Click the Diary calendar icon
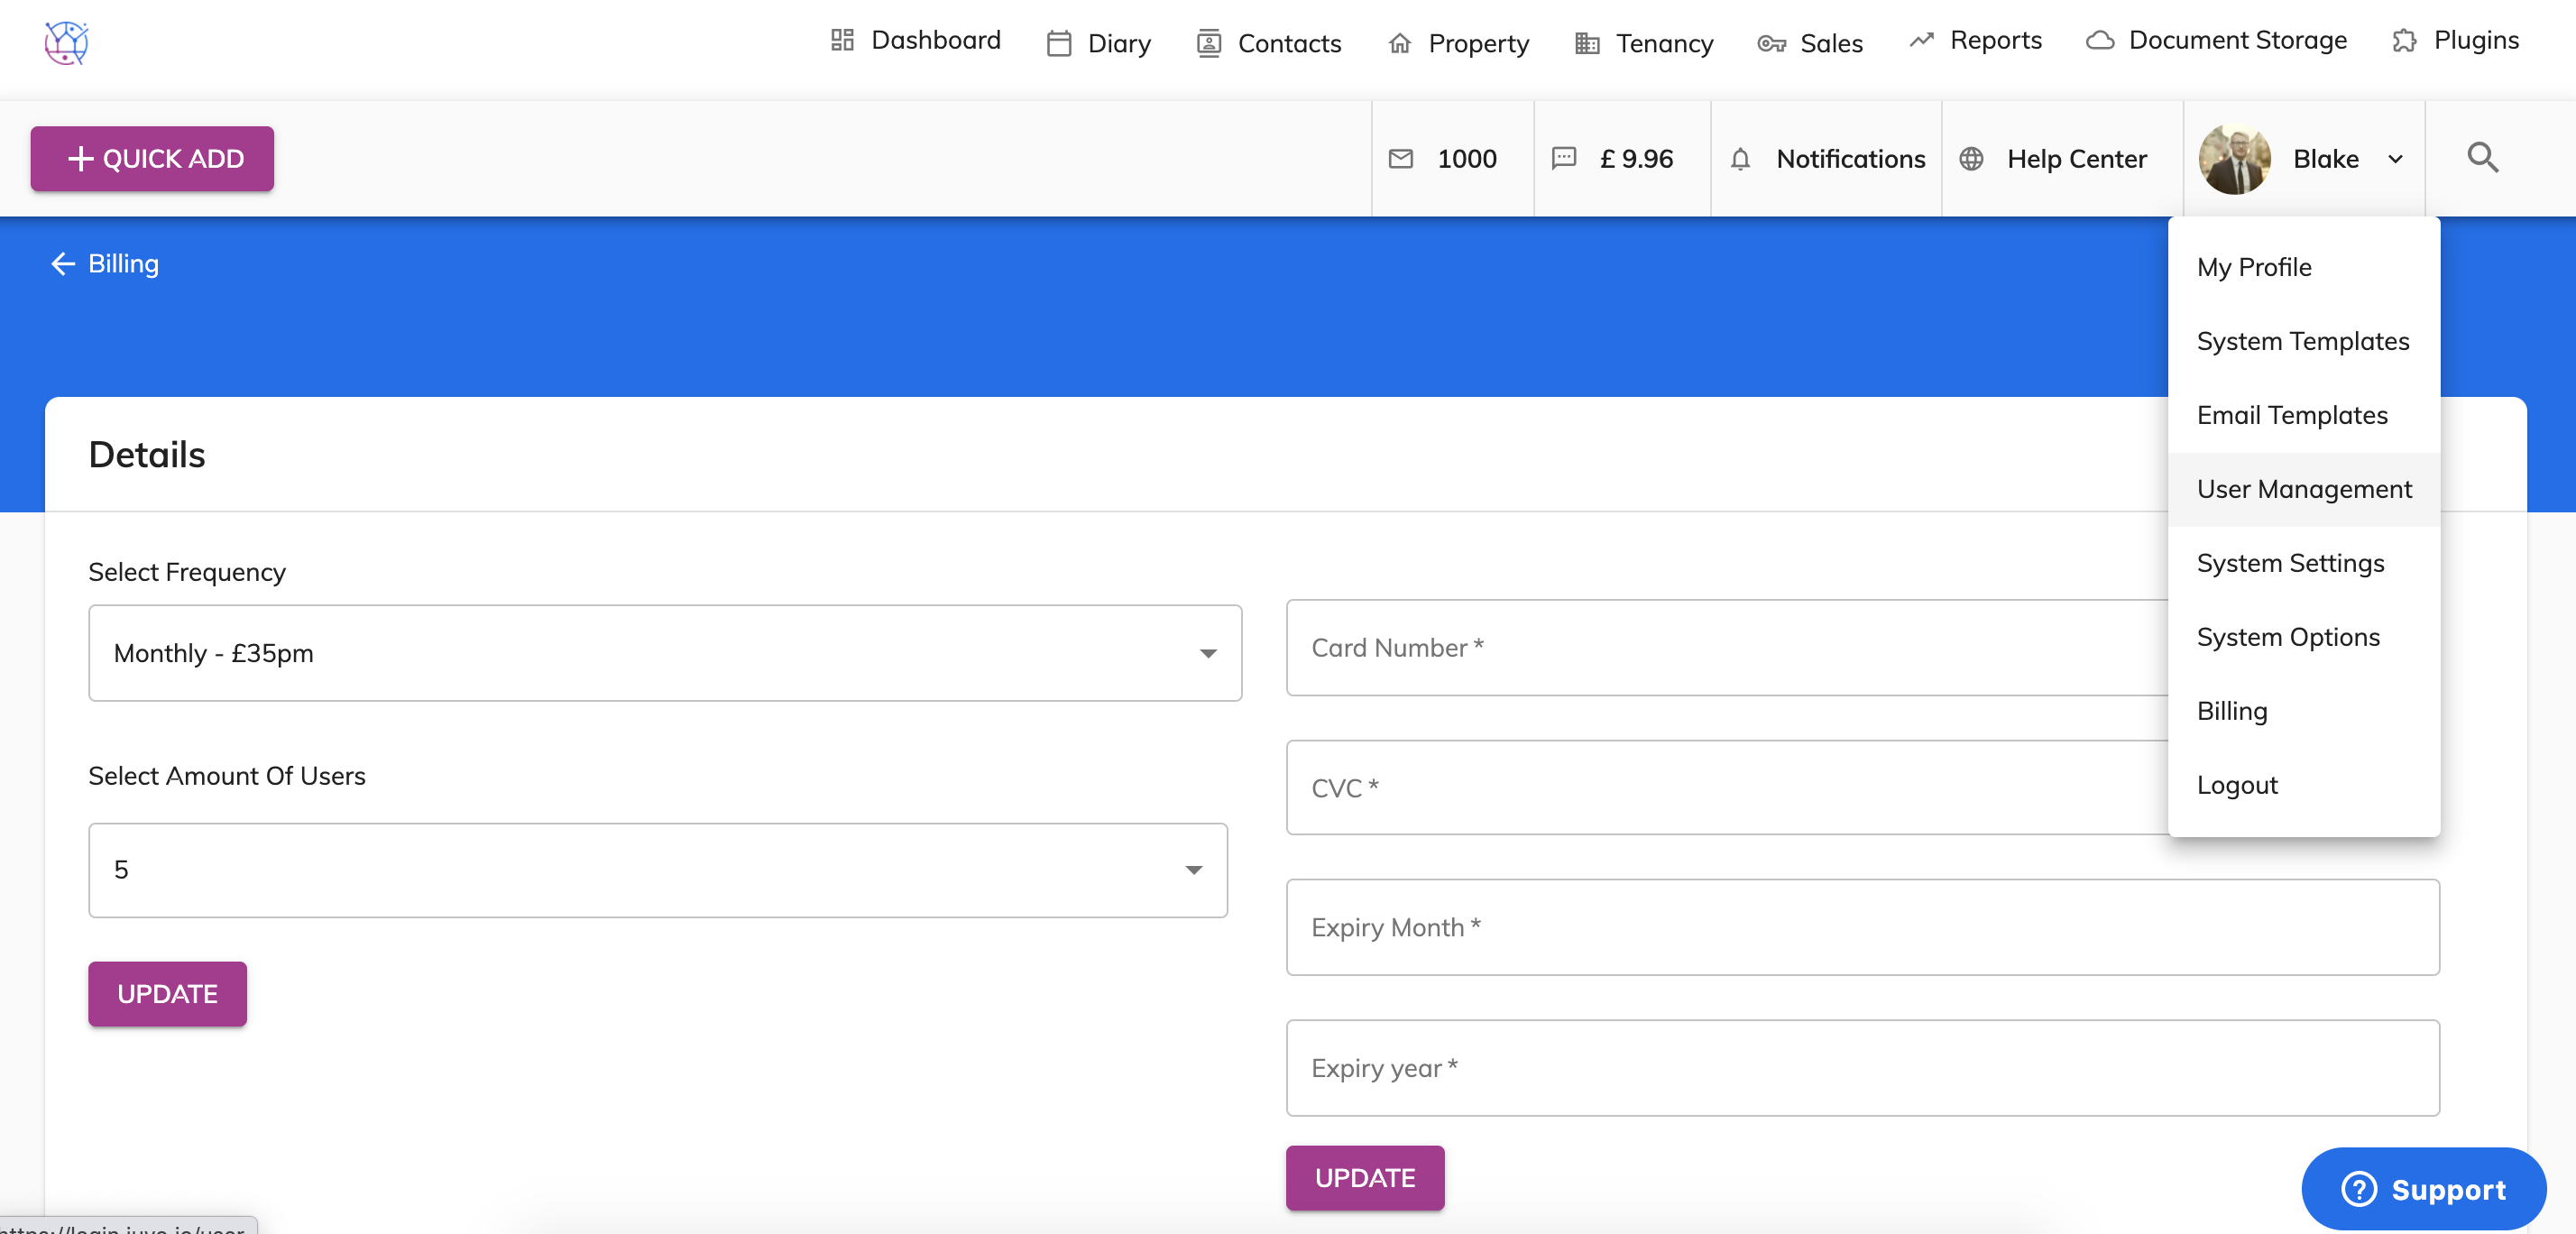Viewport: 2576px width, 1234px height. [1058, 44]
